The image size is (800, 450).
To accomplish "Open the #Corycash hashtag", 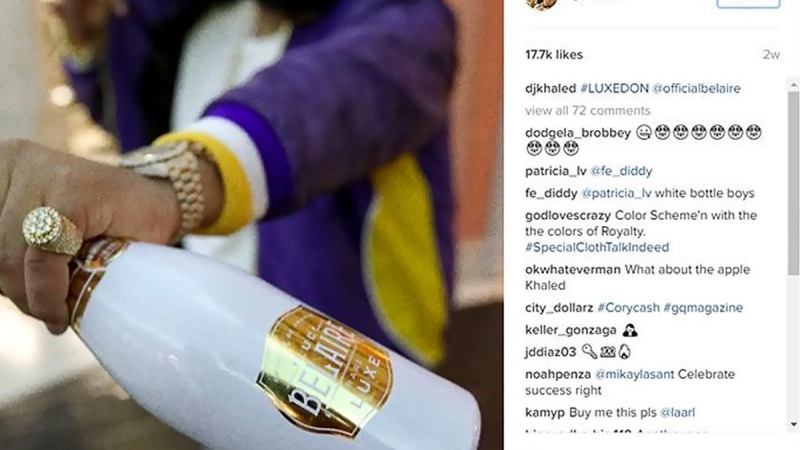I will coord(629,308).
